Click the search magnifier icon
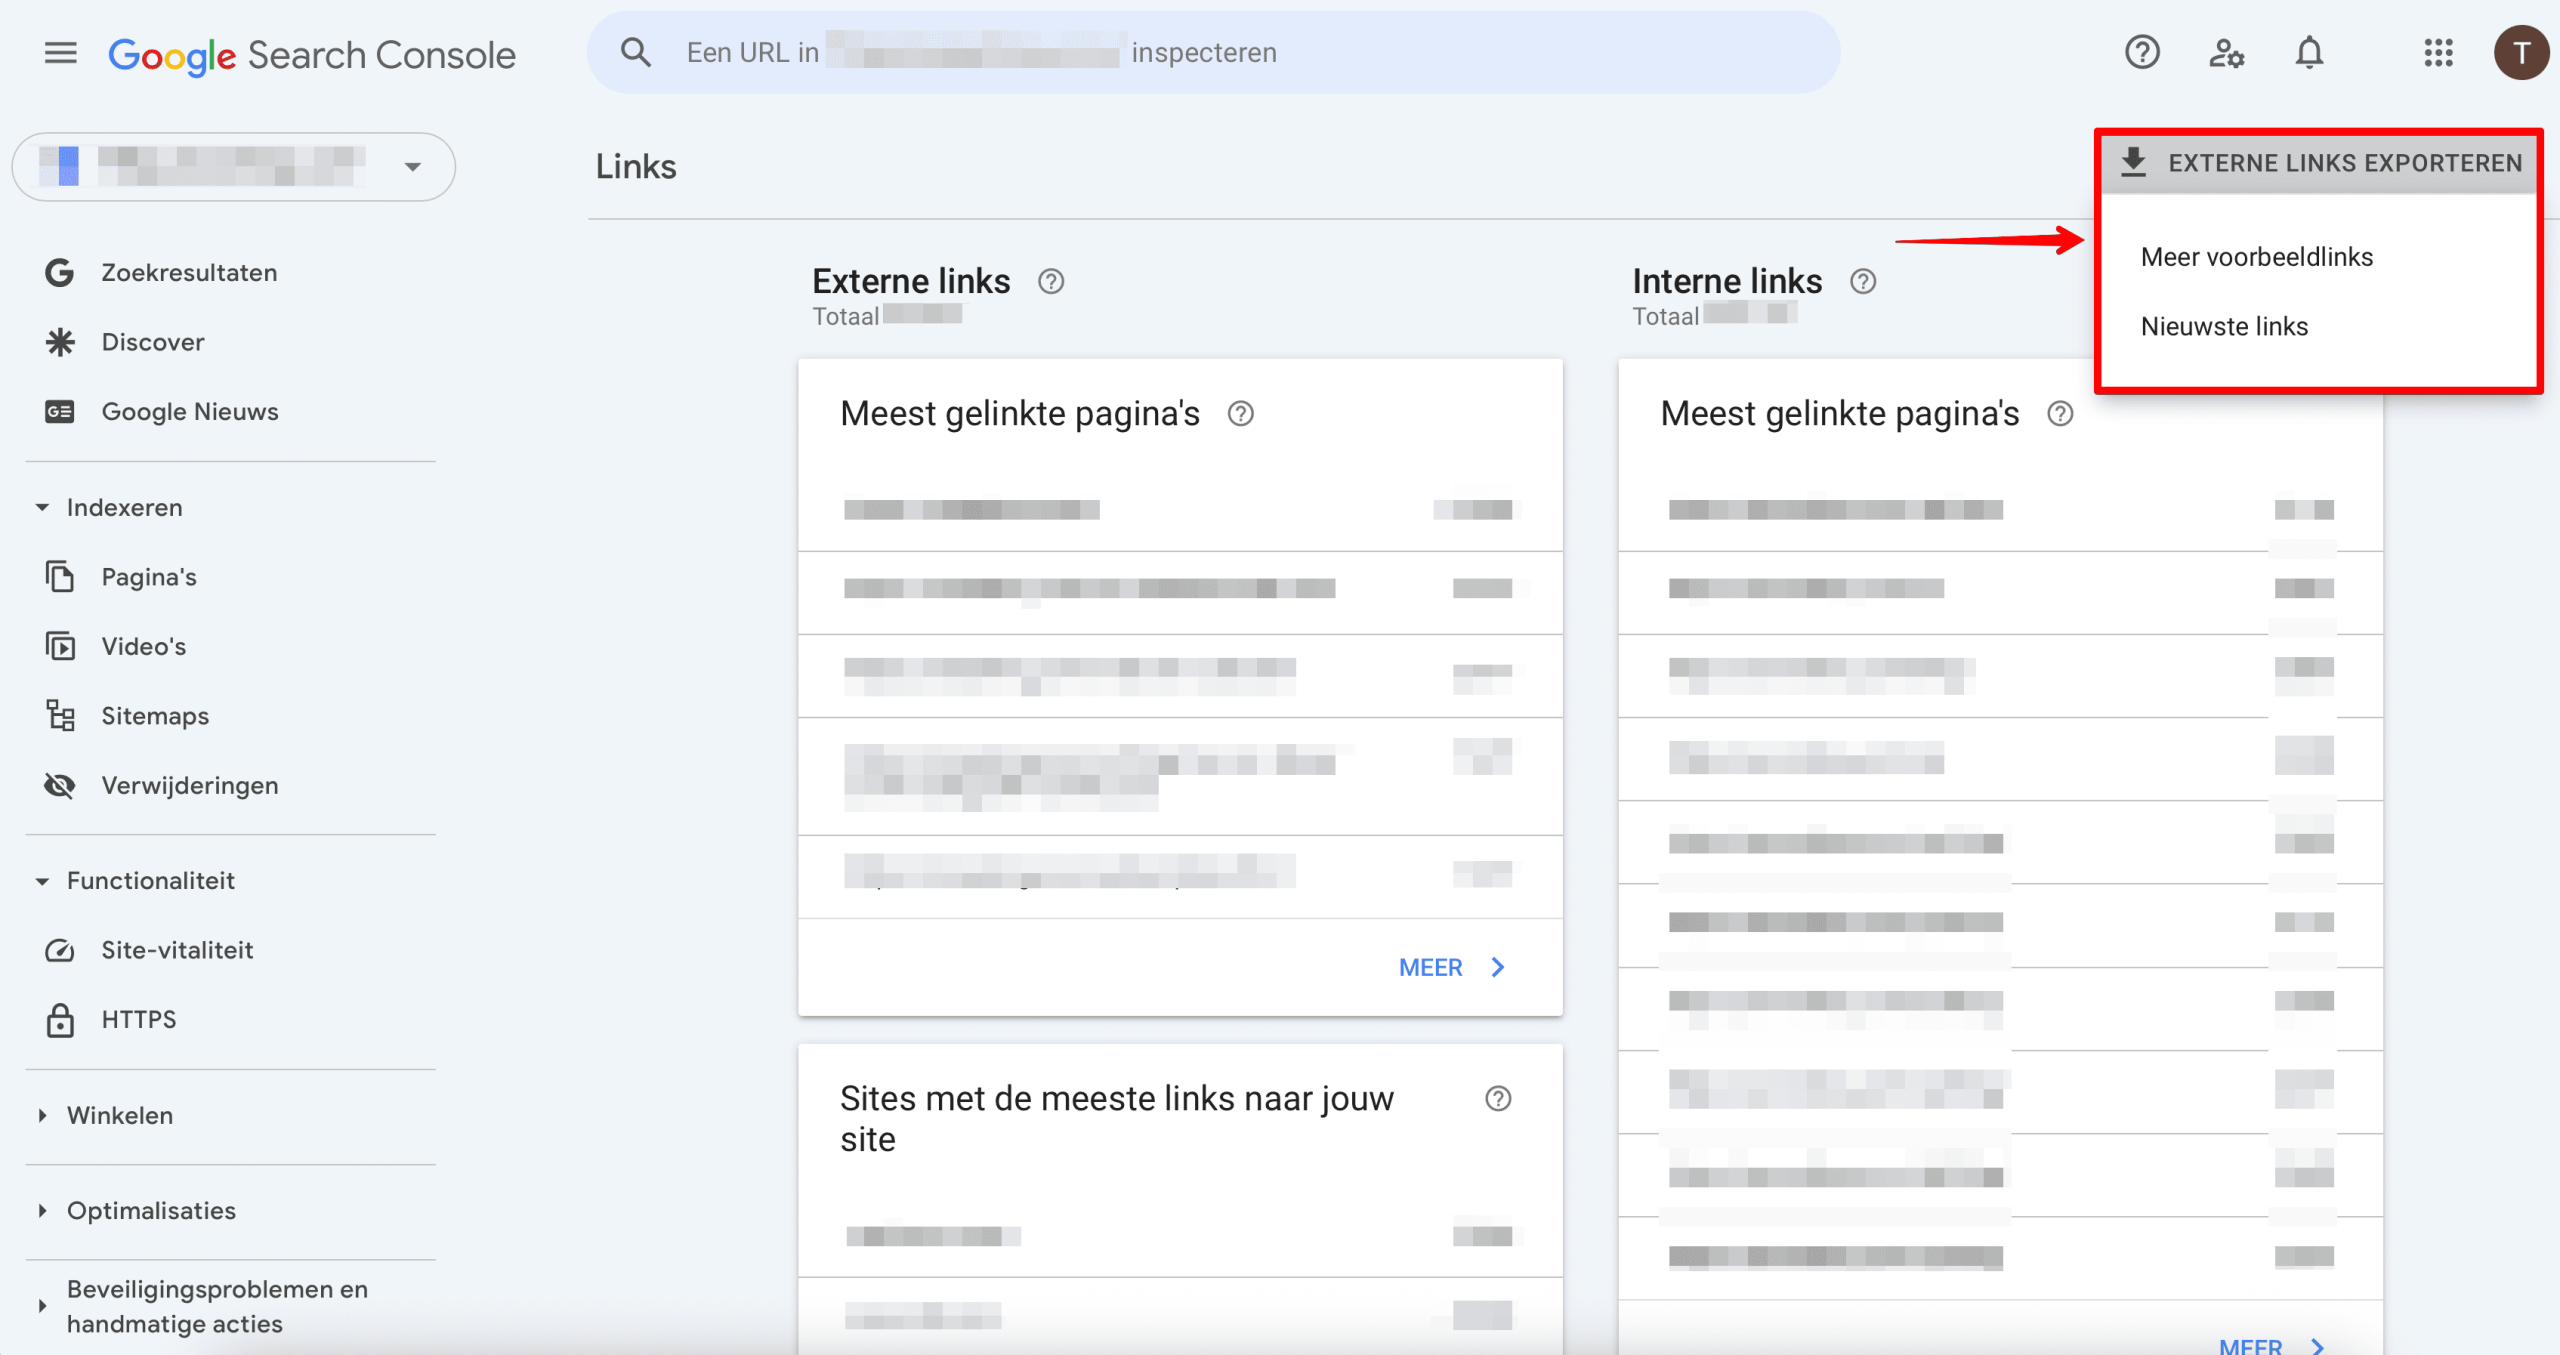 coord(636,52)
